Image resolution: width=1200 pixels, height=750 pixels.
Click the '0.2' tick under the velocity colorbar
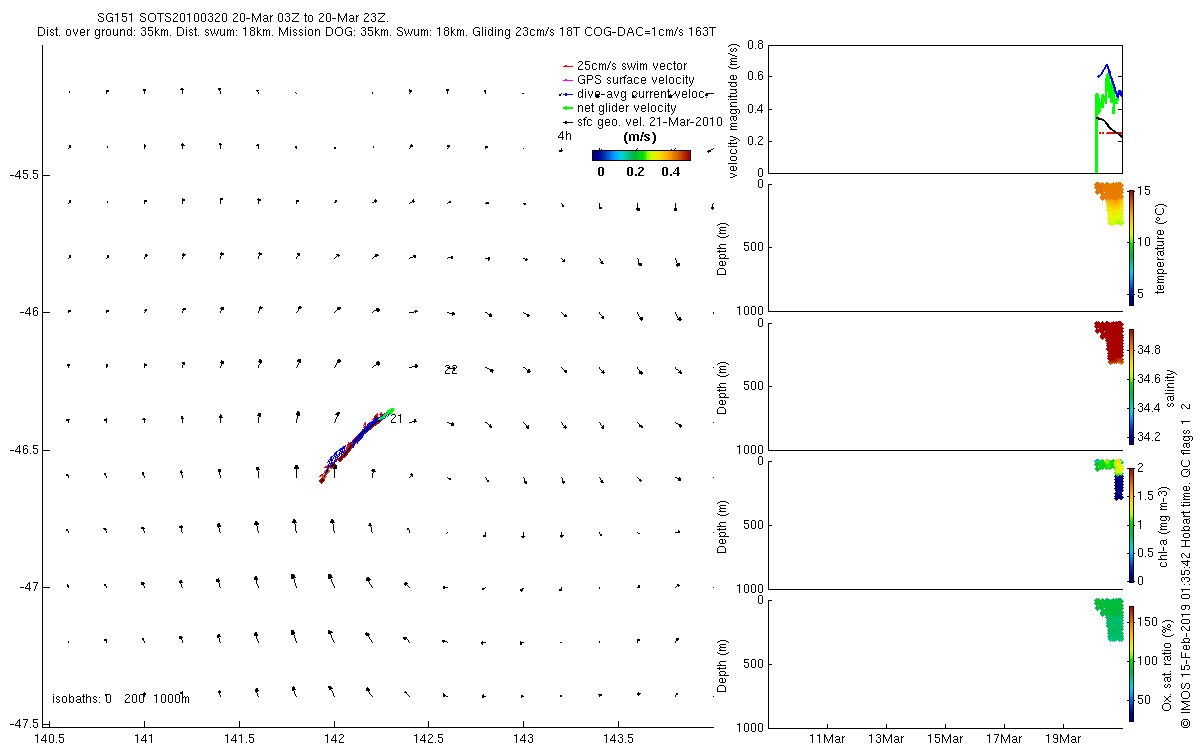click(637, 171)
